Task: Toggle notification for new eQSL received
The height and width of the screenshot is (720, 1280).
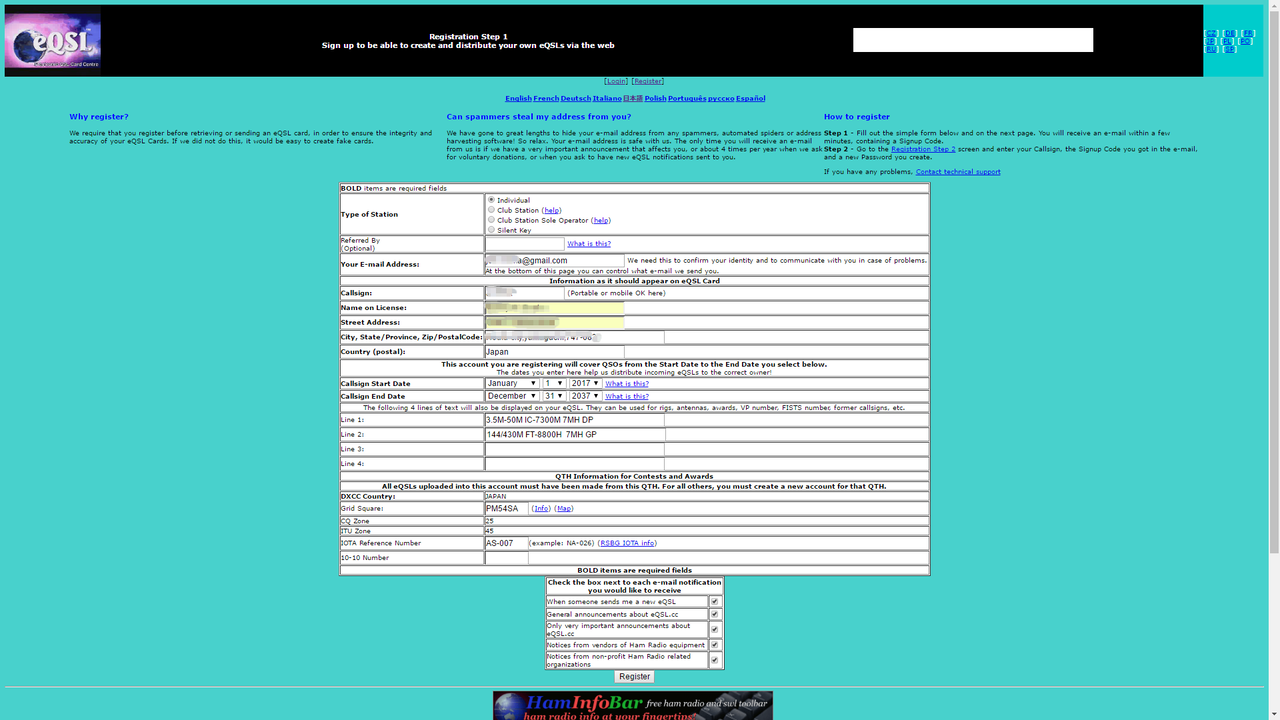Action: pos(715,602)
